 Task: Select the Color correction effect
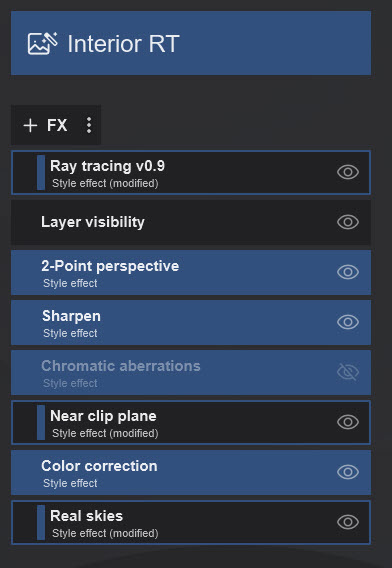coord(191,472)
